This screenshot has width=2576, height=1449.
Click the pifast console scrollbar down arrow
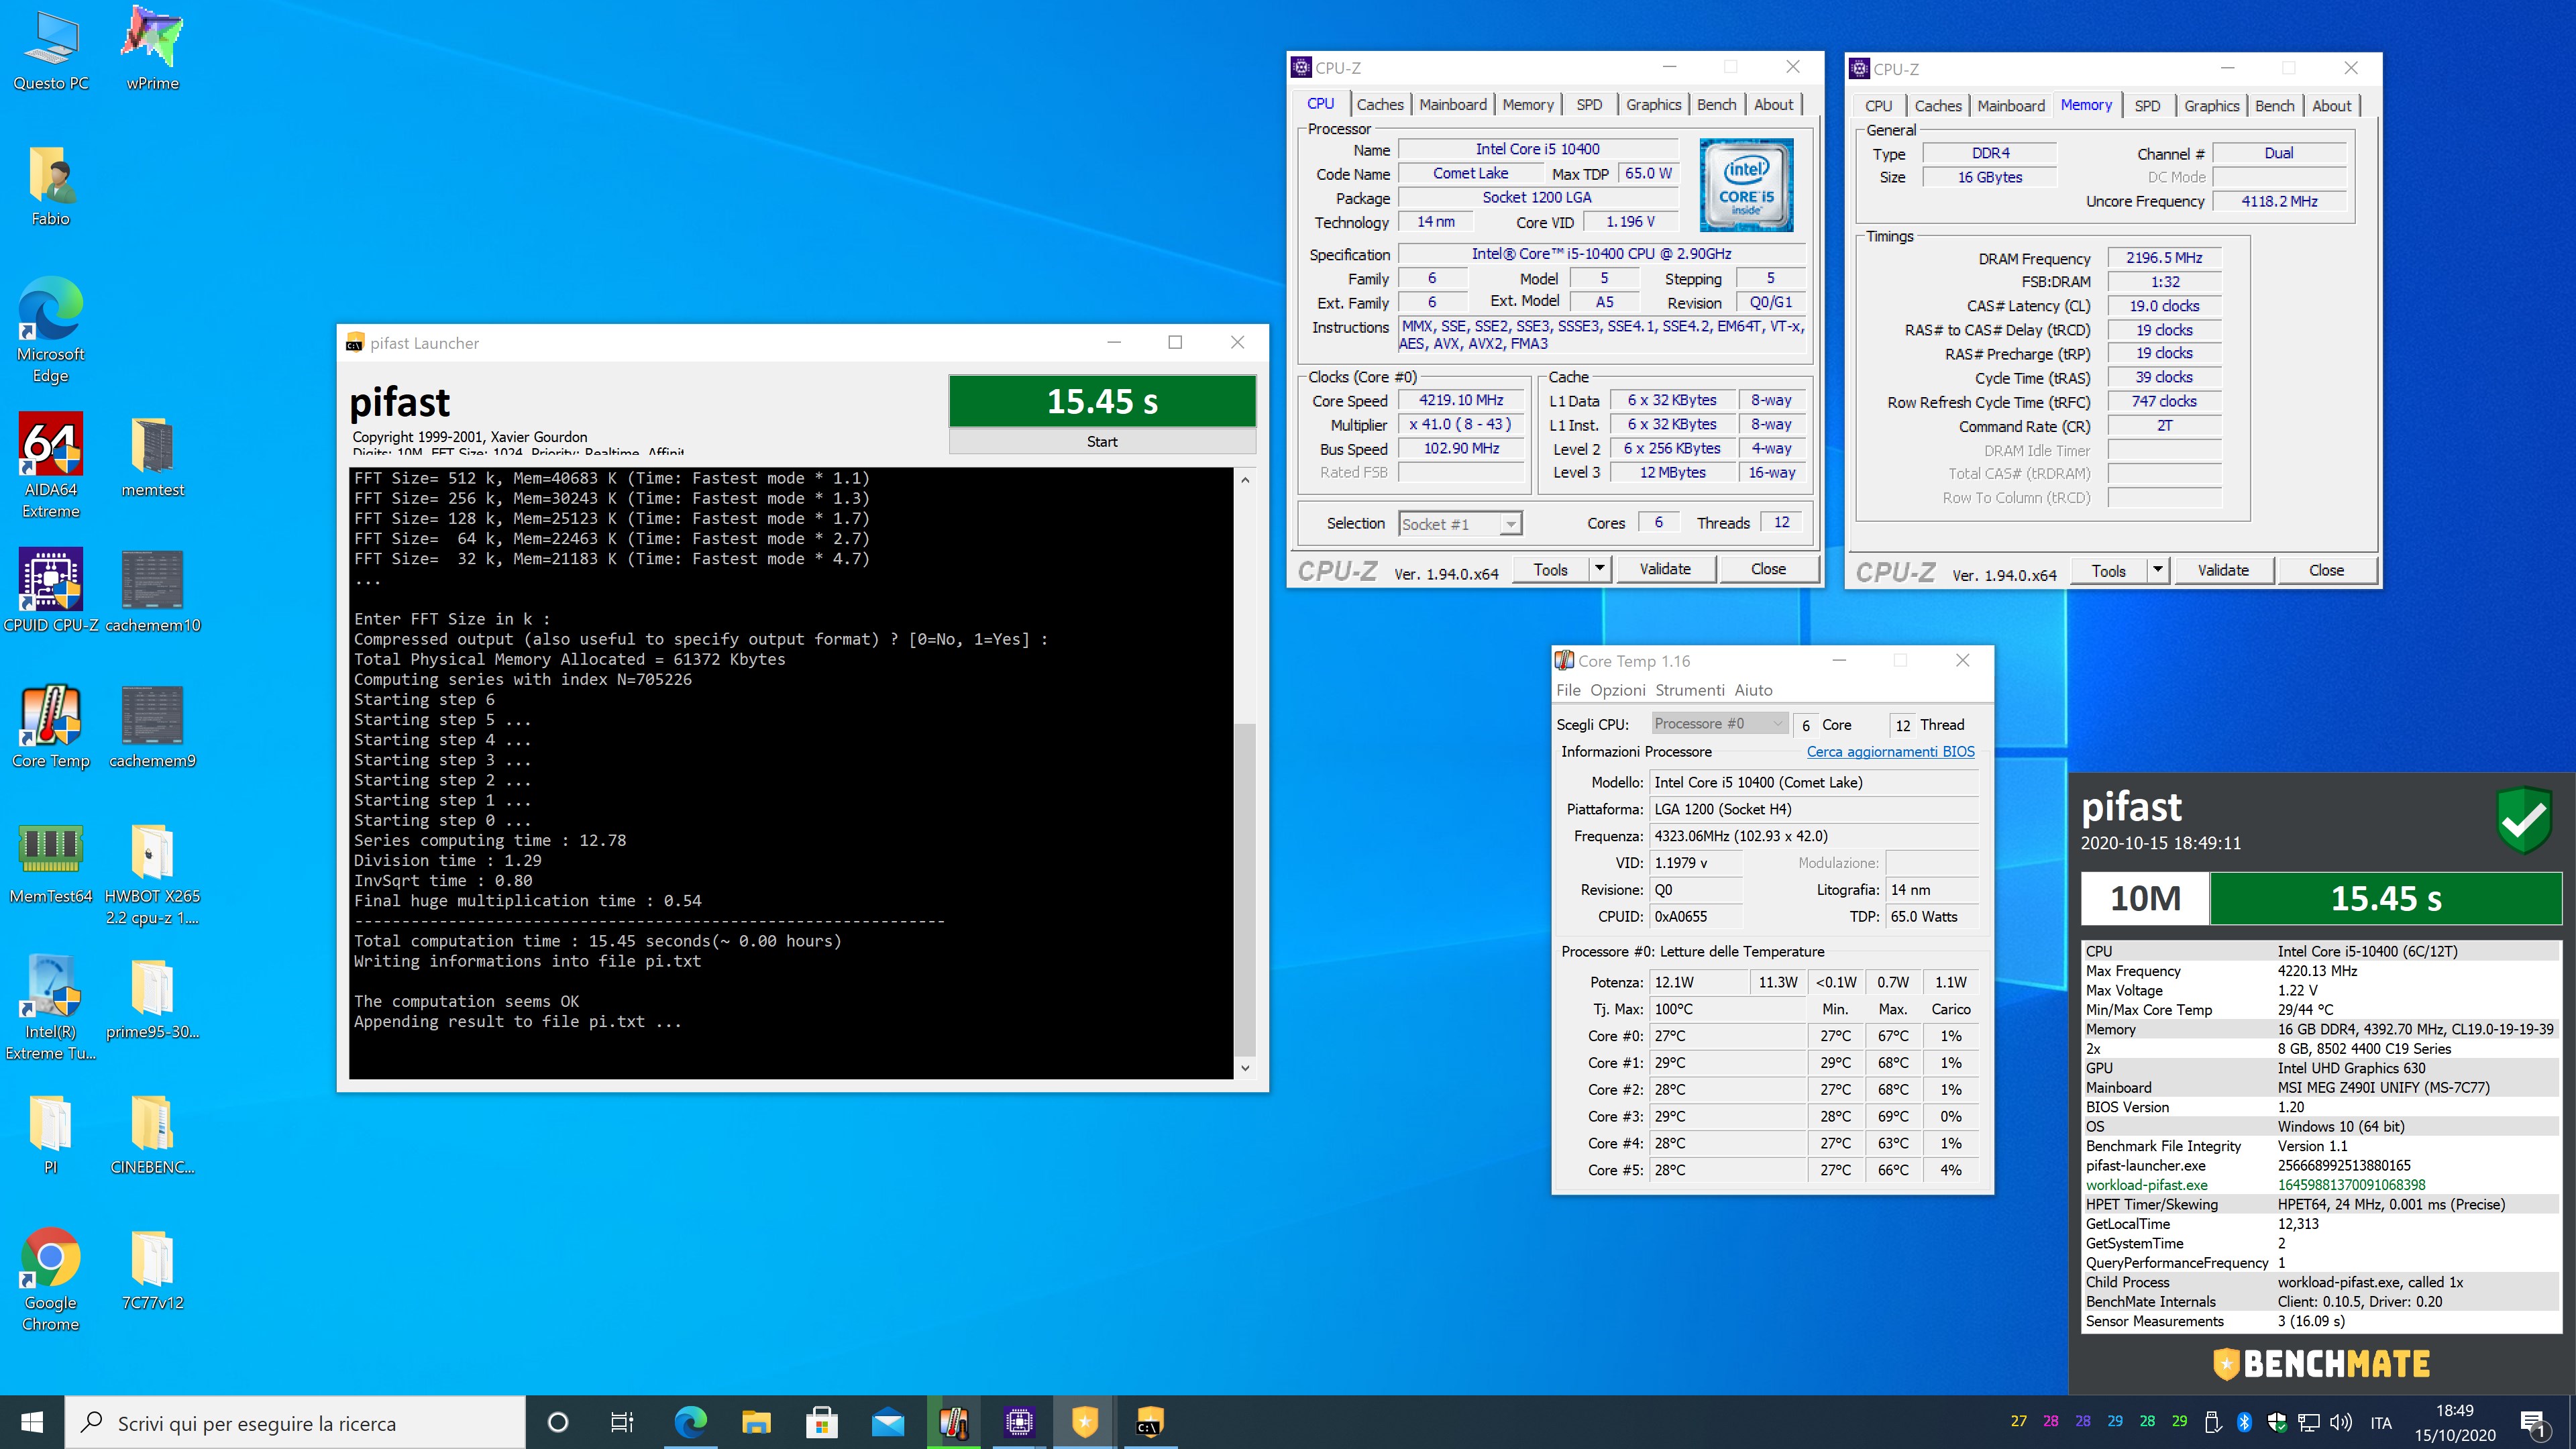(x=1245, y=1068)
